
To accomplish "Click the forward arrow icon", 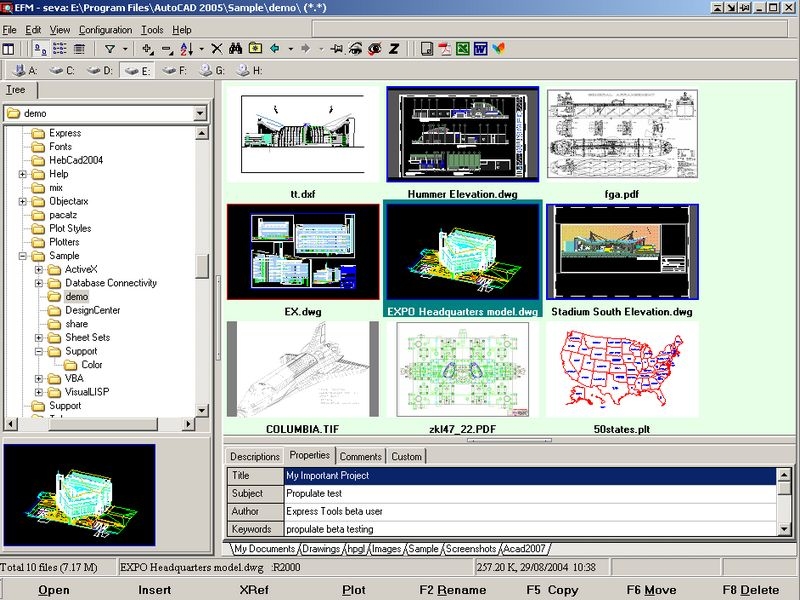I will coord(306,49).
